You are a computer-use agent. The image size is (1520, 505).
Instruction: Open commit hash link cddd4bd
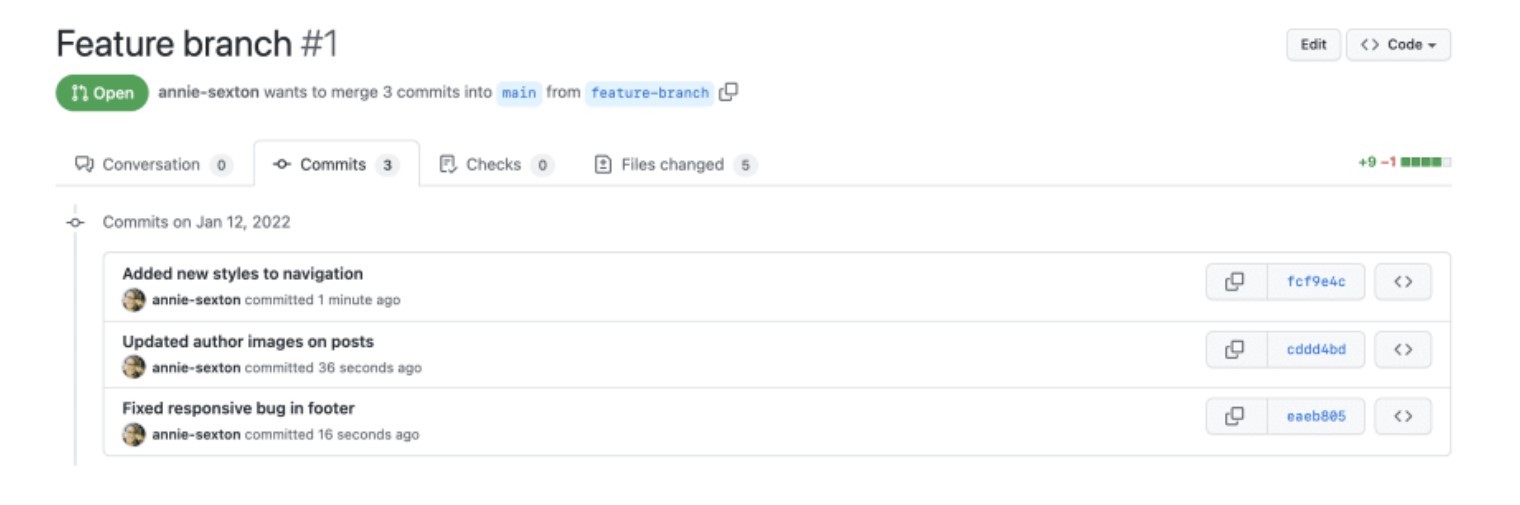click(1316, 349)
